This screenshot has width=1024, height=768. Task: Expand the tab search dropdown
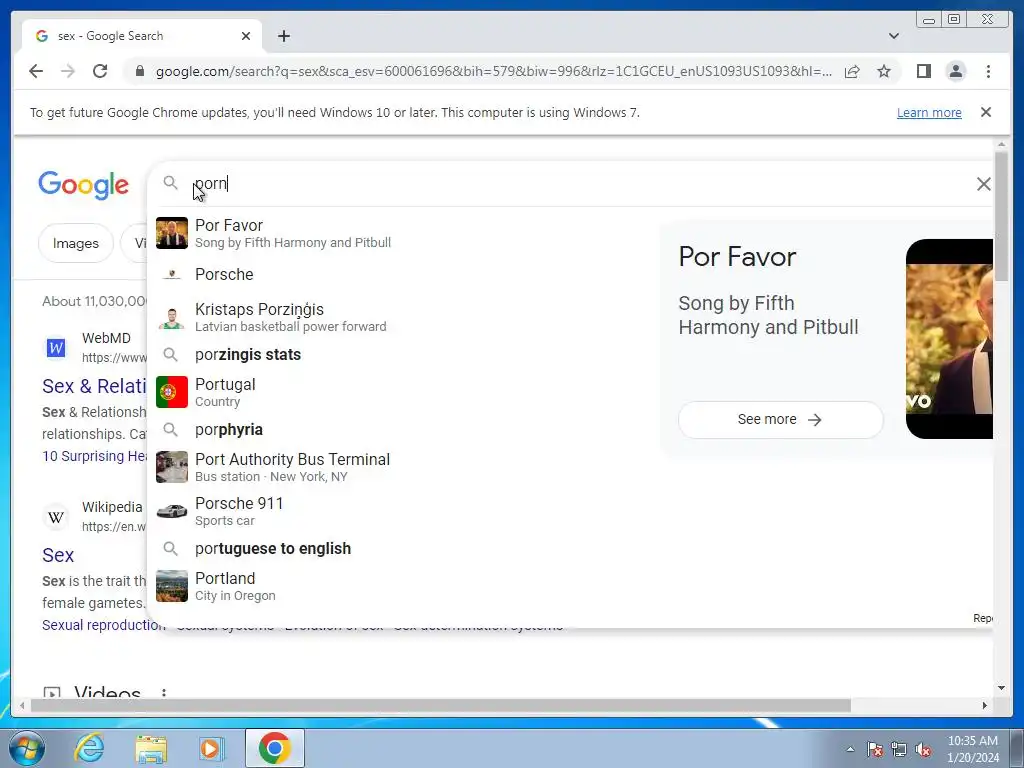click(893, 36)
